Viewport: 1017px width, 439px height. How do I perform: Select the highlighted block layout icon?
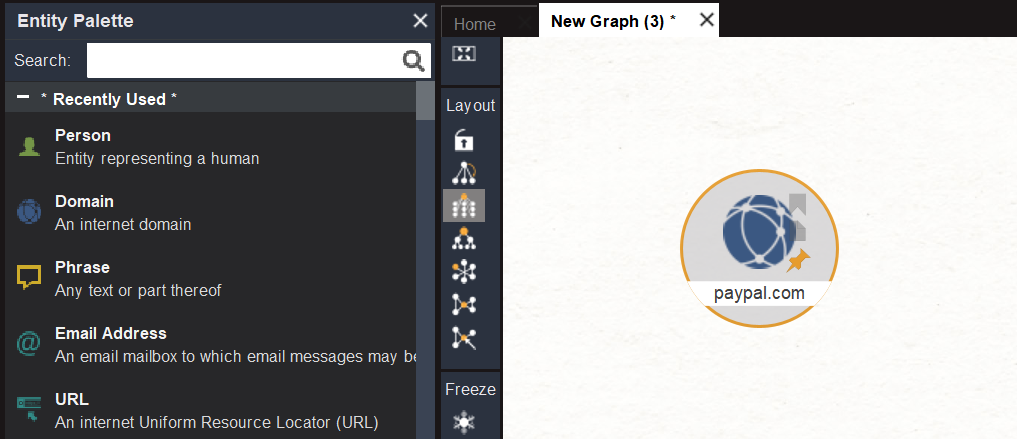coord(464,206)
